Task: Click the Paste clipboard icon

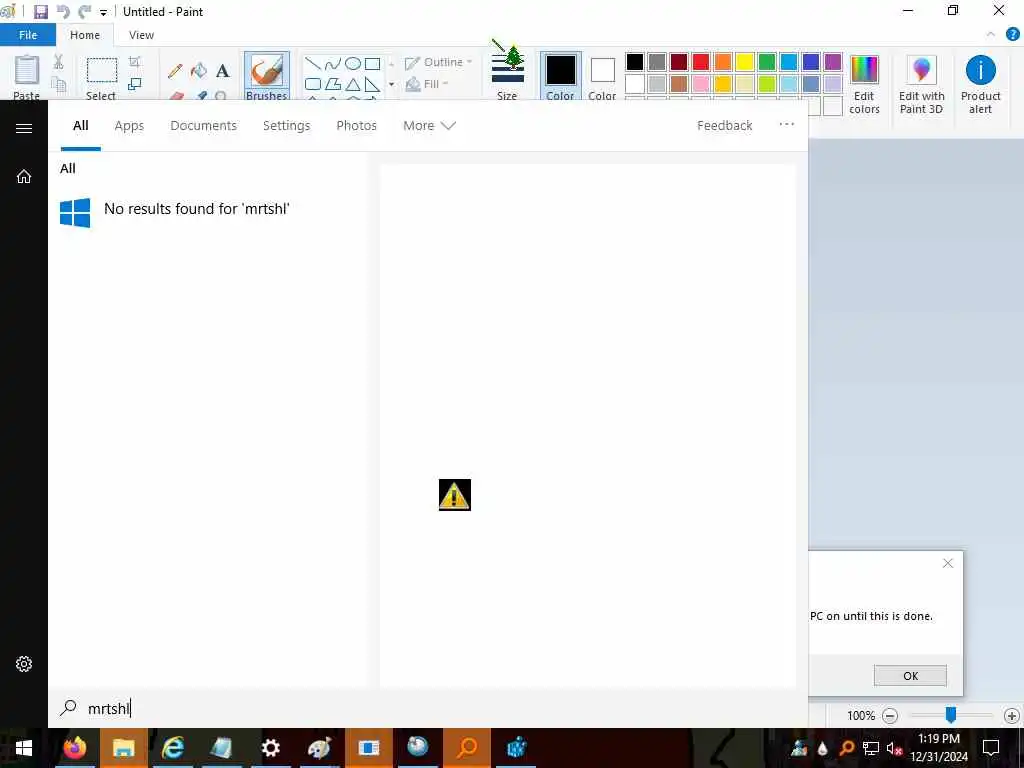Action: click(27, 70)
